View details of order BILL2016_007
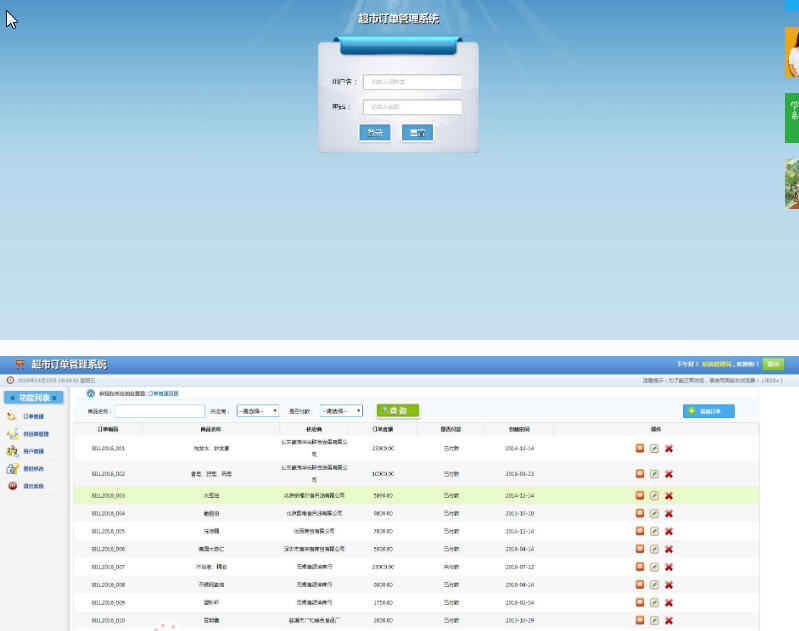Image resolution: width=799 pixels, height=631 pixels. [640, 566]
